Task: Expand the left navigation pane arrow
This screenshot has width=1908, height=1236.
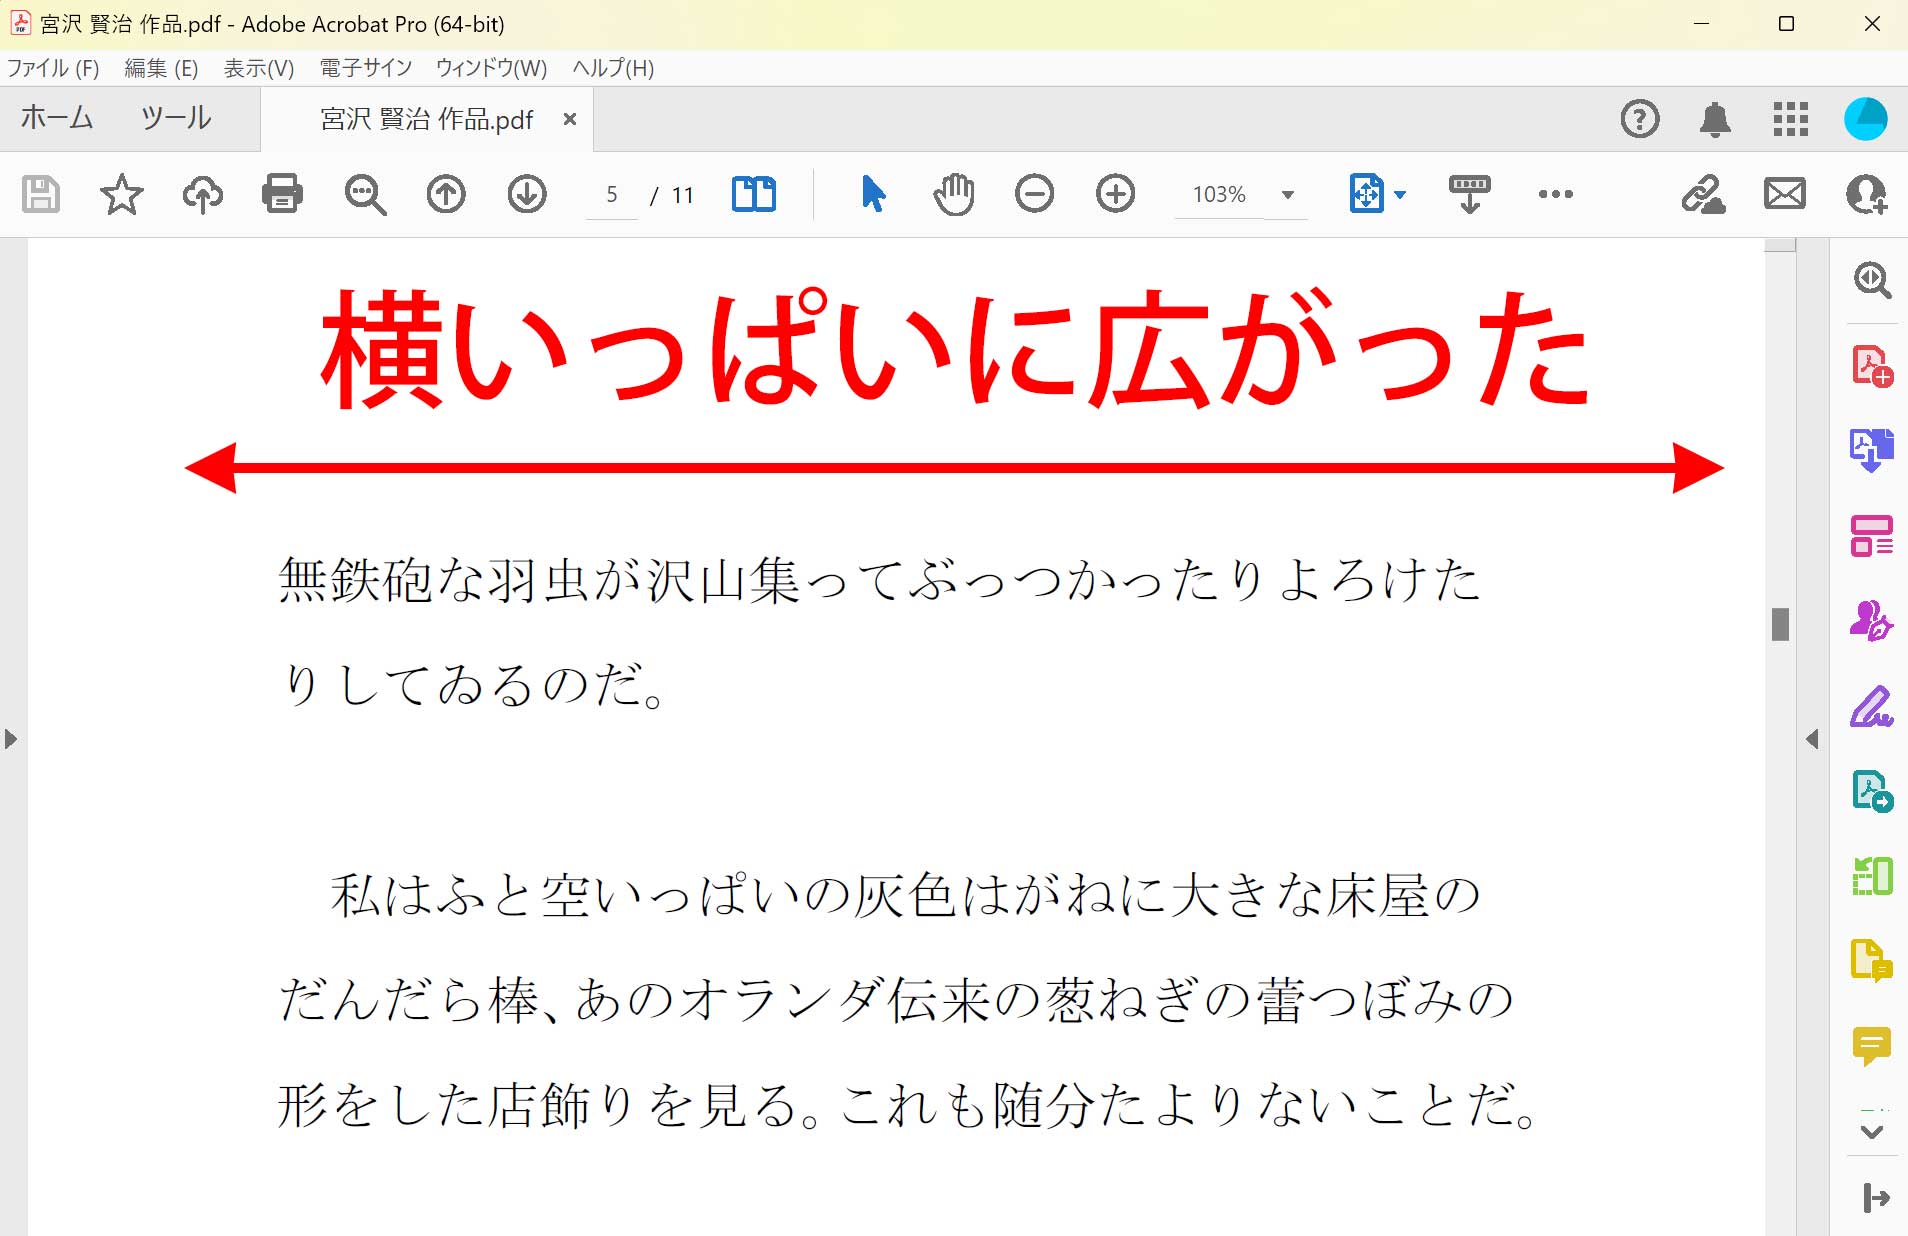Action: [11, 739]
